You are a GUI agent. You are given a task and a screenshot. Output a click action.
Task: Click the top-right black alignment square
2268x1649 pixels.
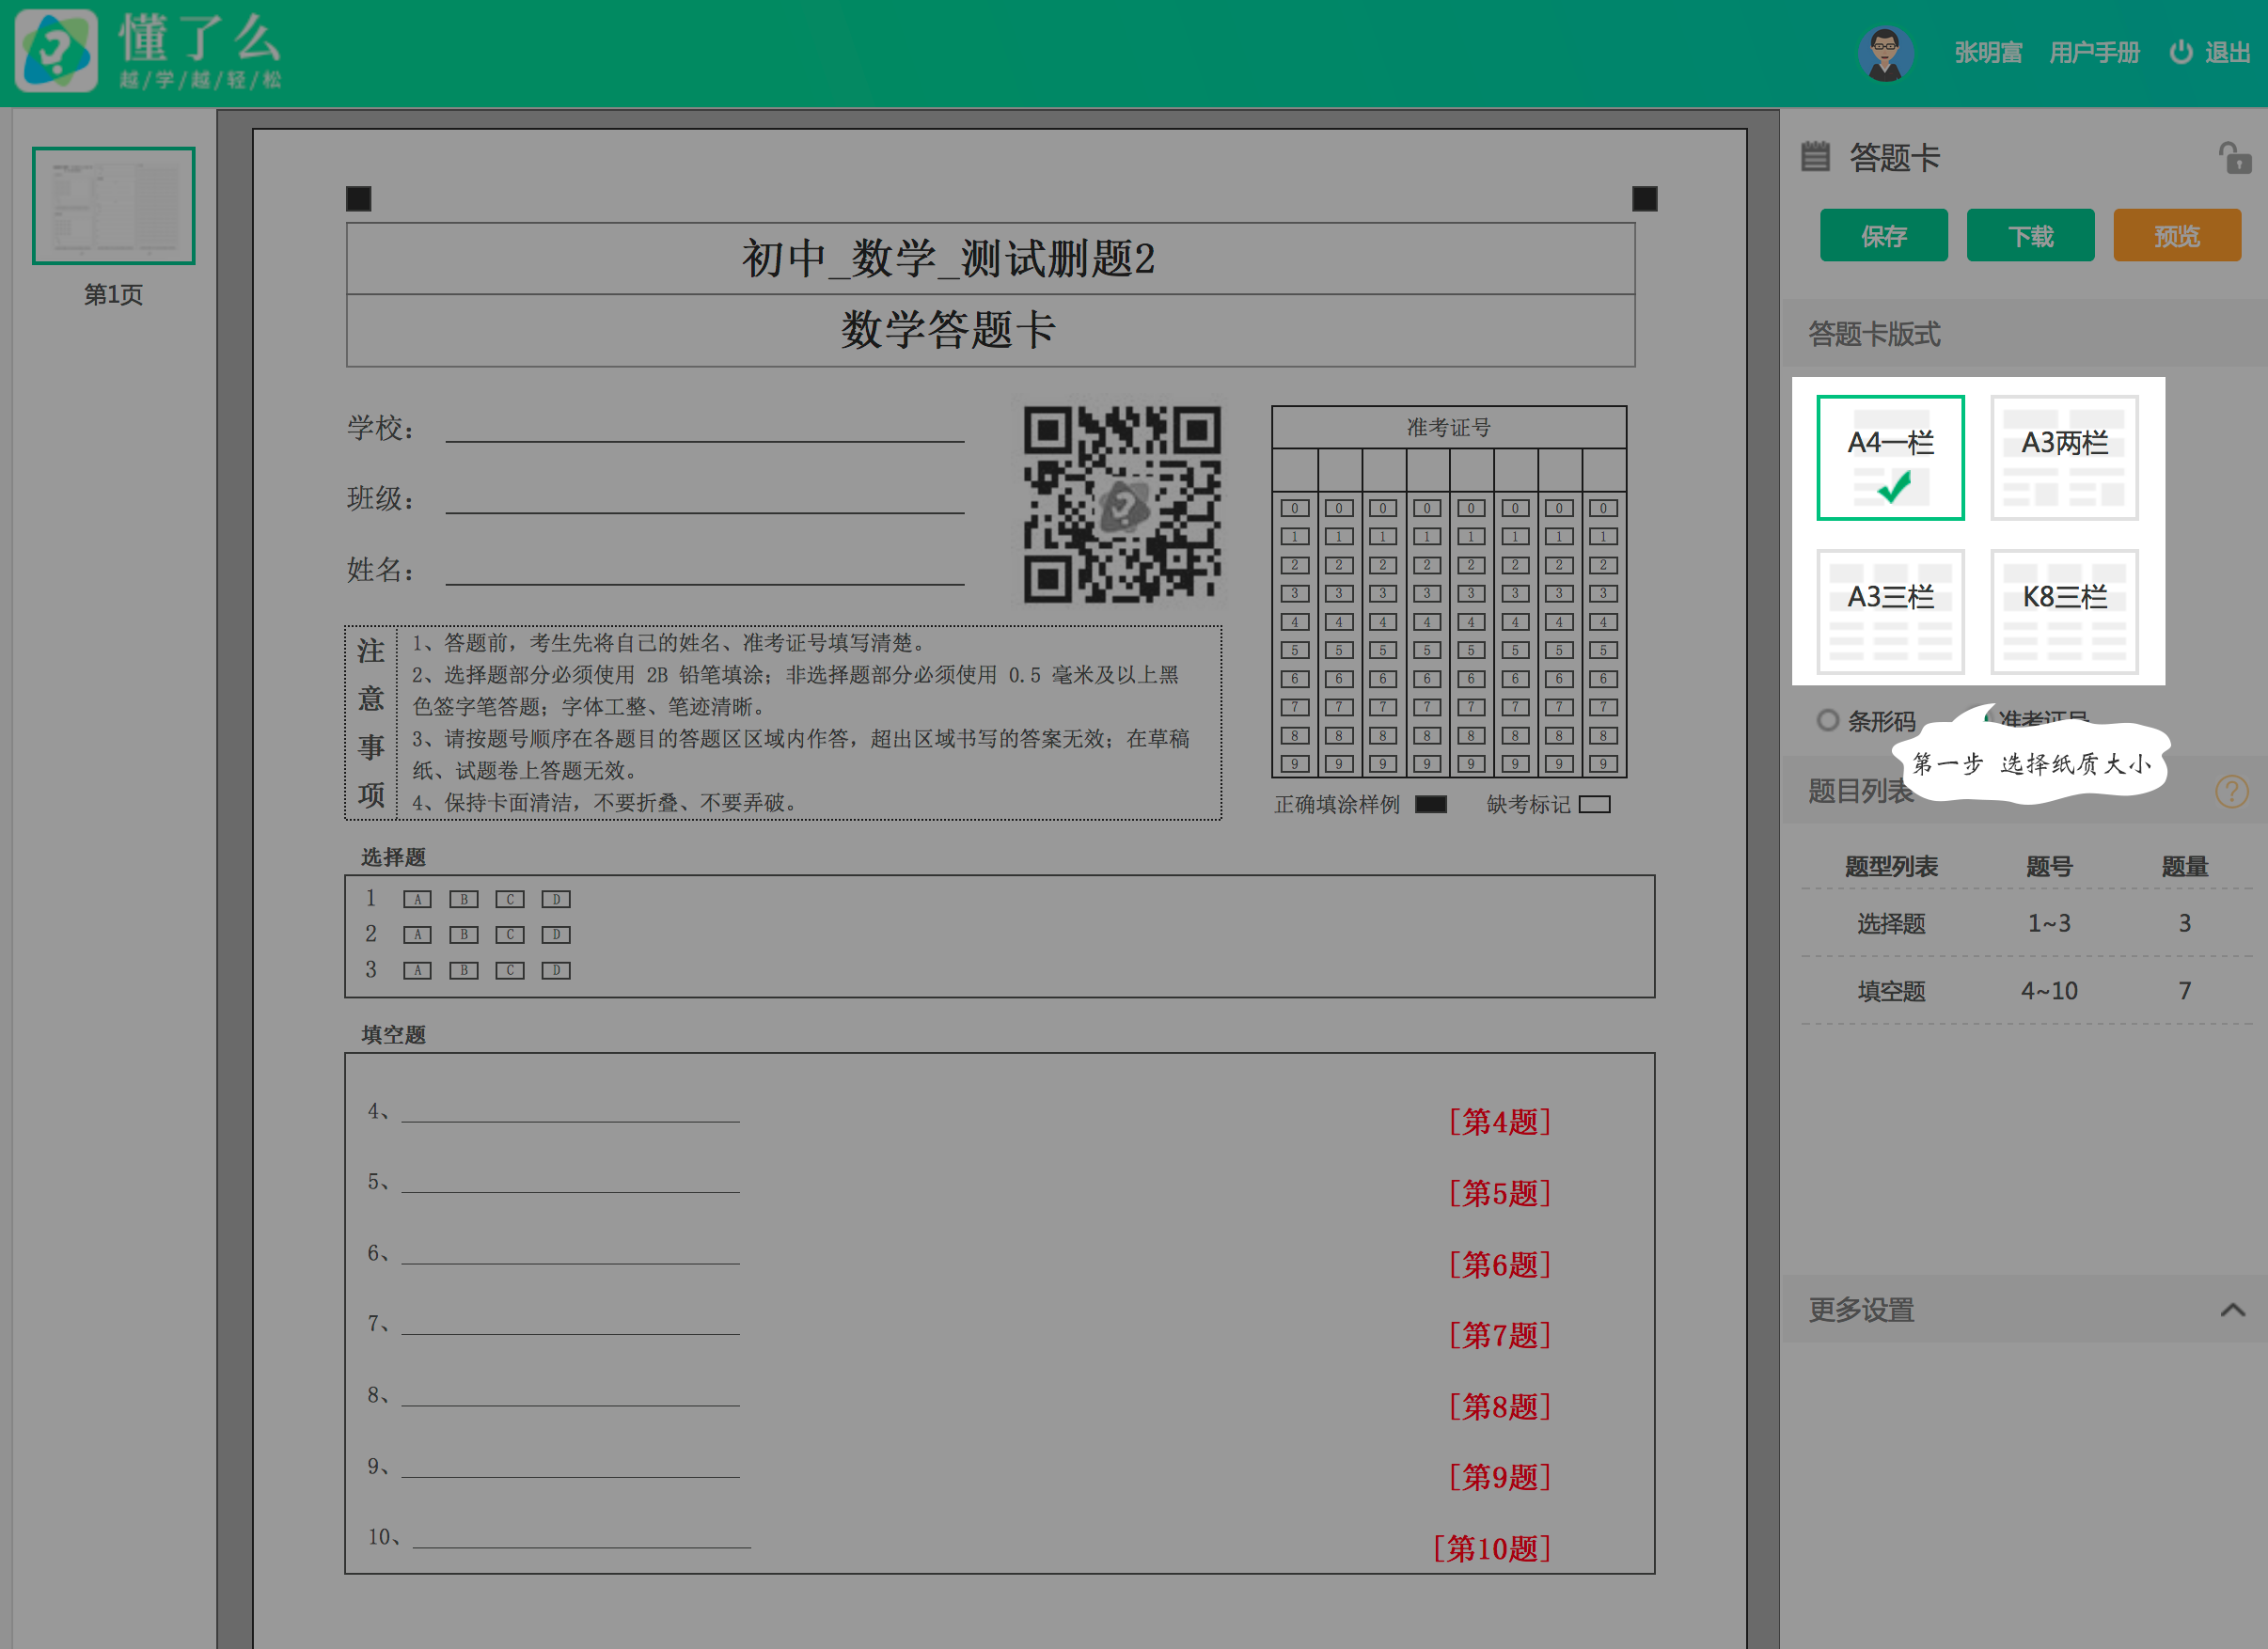coord(1645,199)
